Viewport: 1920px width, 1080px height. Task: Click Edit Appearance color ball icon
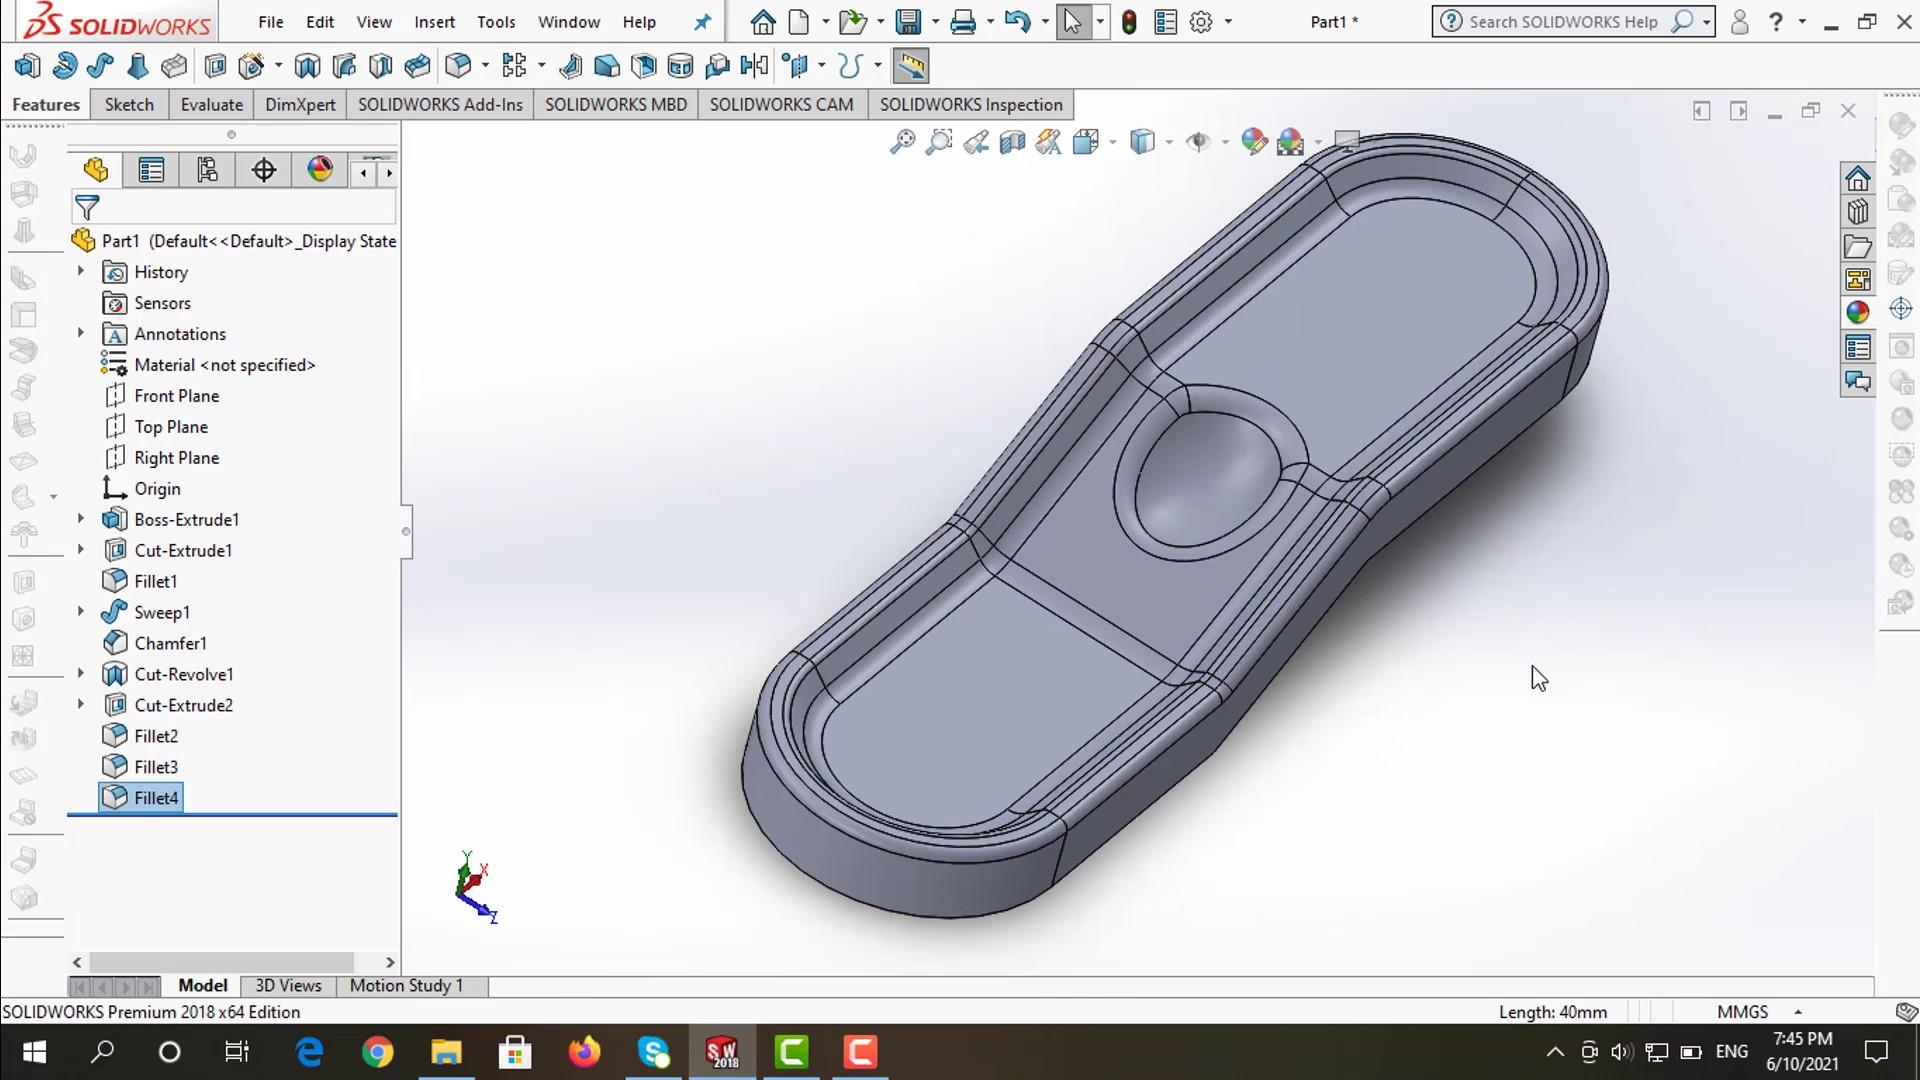[1254, 142]
